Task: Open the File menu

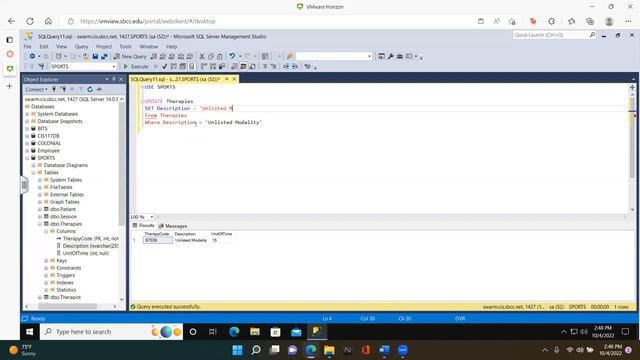Action: pos(27,47)
